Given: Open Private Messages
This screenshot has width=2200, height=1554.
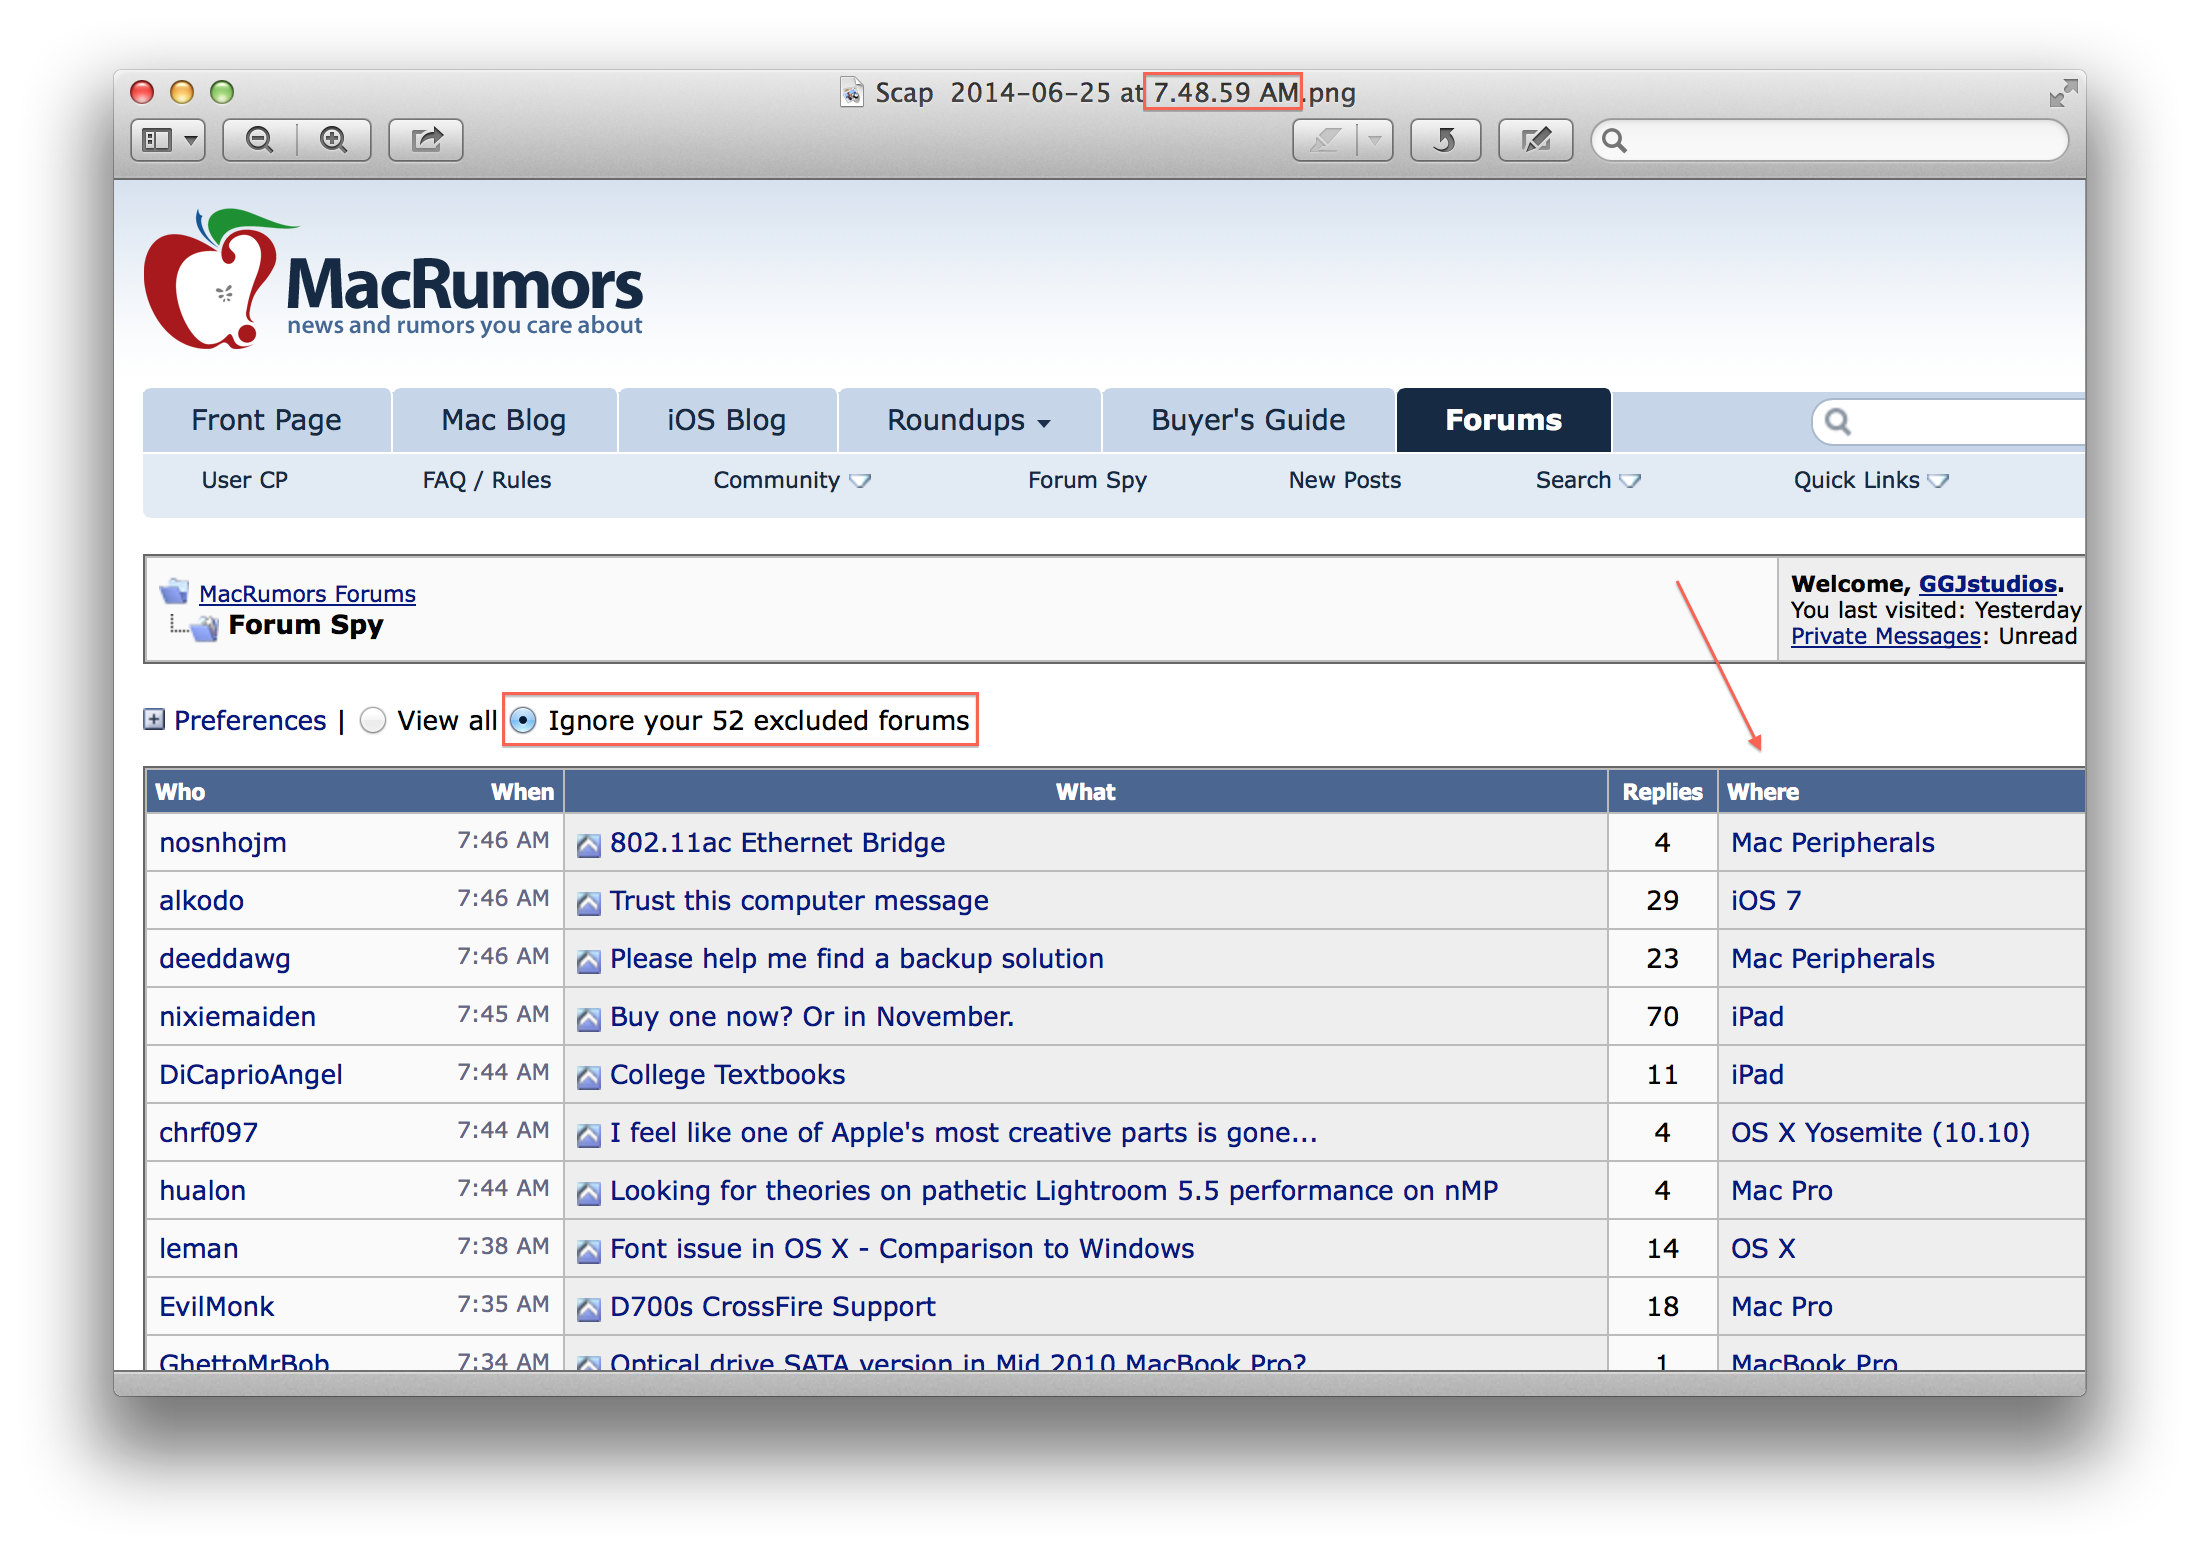Looking at the screenshot, I should tap(1886, 636).
